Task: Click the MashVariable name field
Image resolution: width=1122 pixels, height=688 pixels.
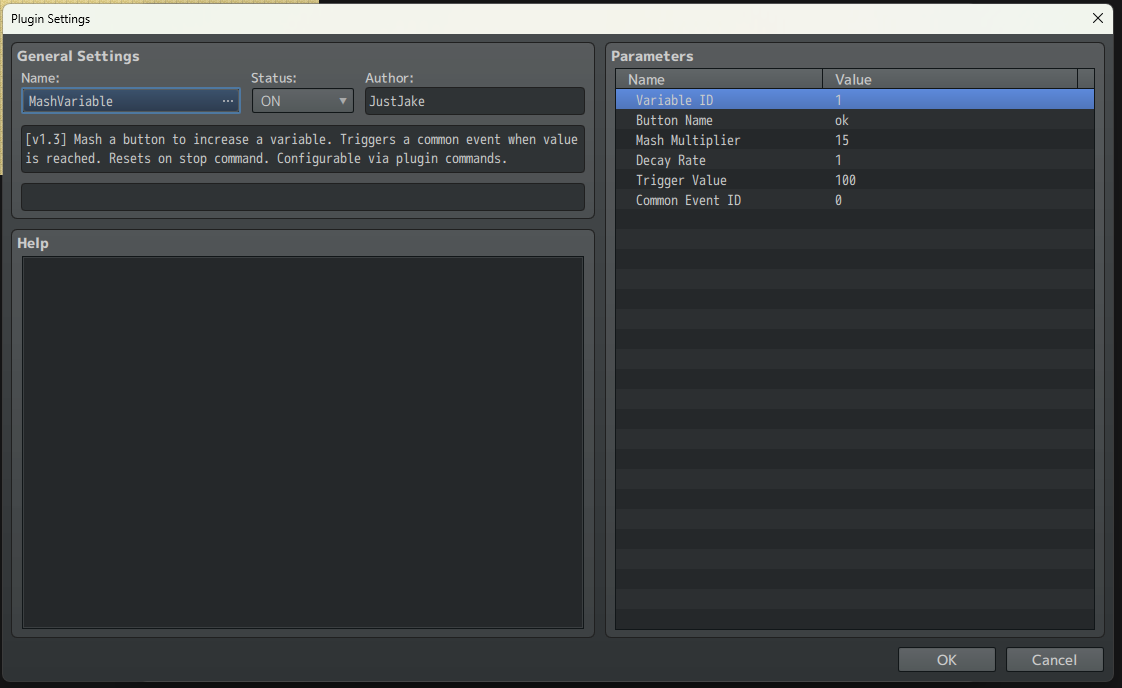Action: pos(130,101)
